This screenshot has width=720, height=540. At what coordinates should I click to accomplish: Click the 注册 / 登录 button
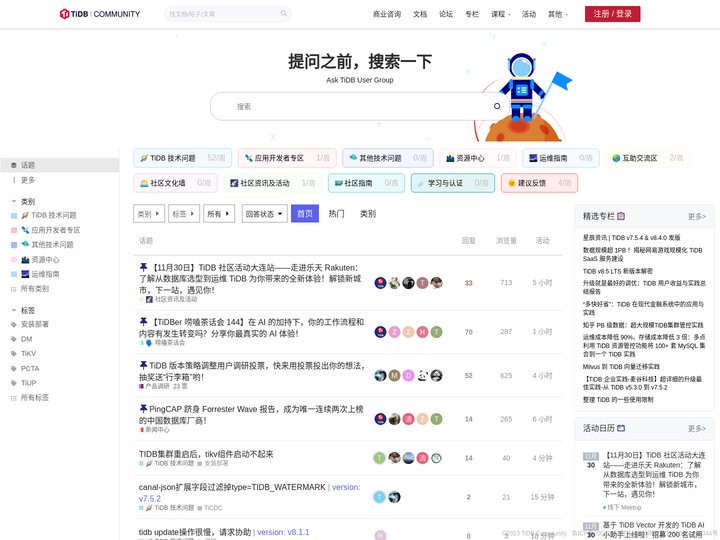612,14
